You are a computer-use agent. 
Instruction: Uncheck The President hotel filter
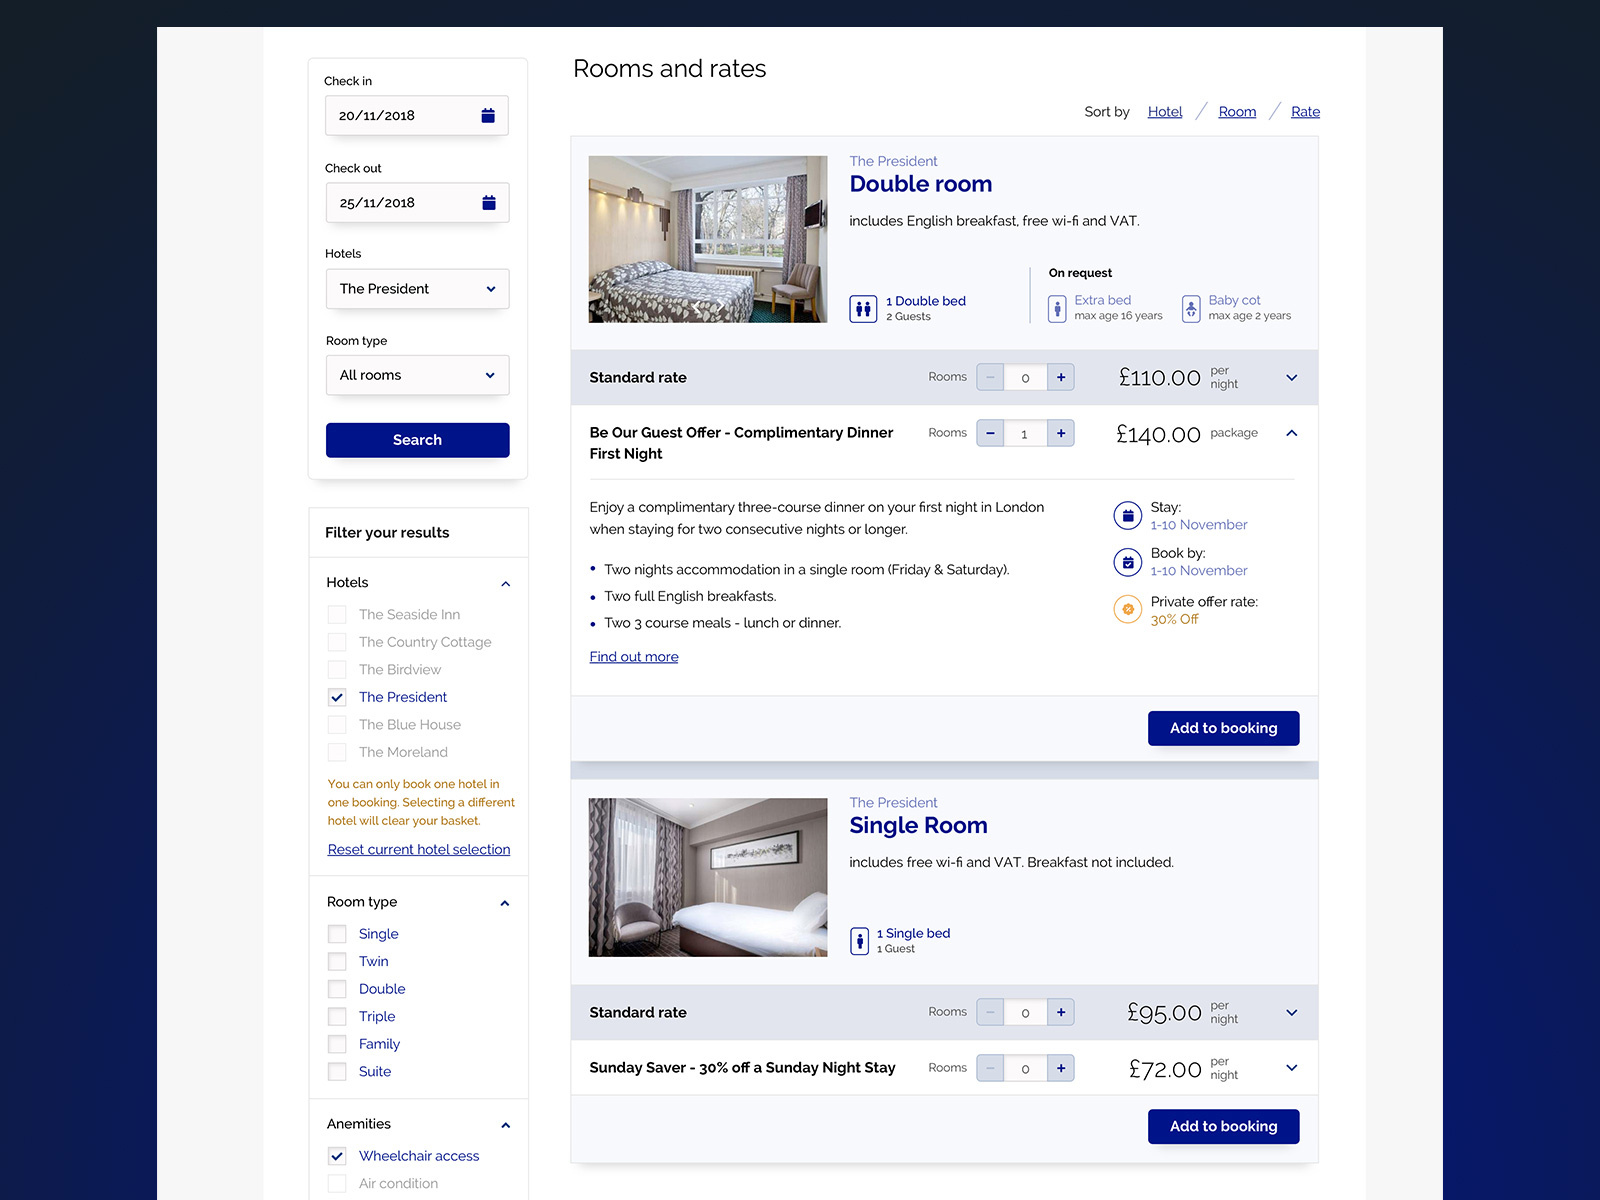tap(337, 697)
